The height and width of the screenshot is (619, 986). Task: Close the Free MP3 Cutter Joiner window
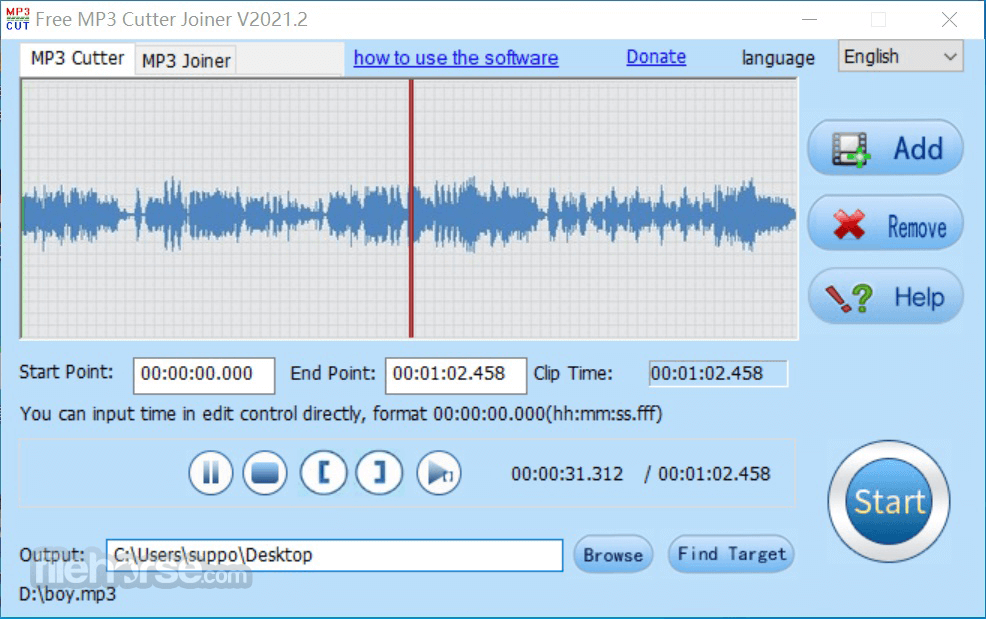click(x=949, y=20)
